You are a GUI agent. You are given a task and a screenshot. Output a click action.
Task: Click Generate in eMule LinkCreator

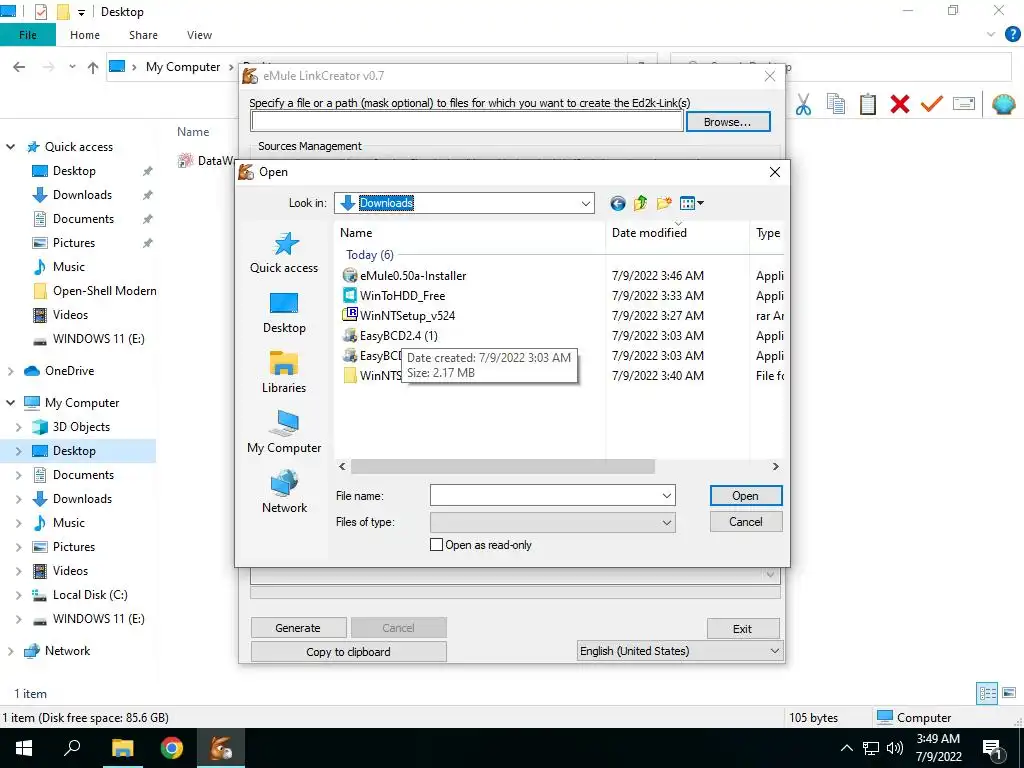(x=298, y=628)
